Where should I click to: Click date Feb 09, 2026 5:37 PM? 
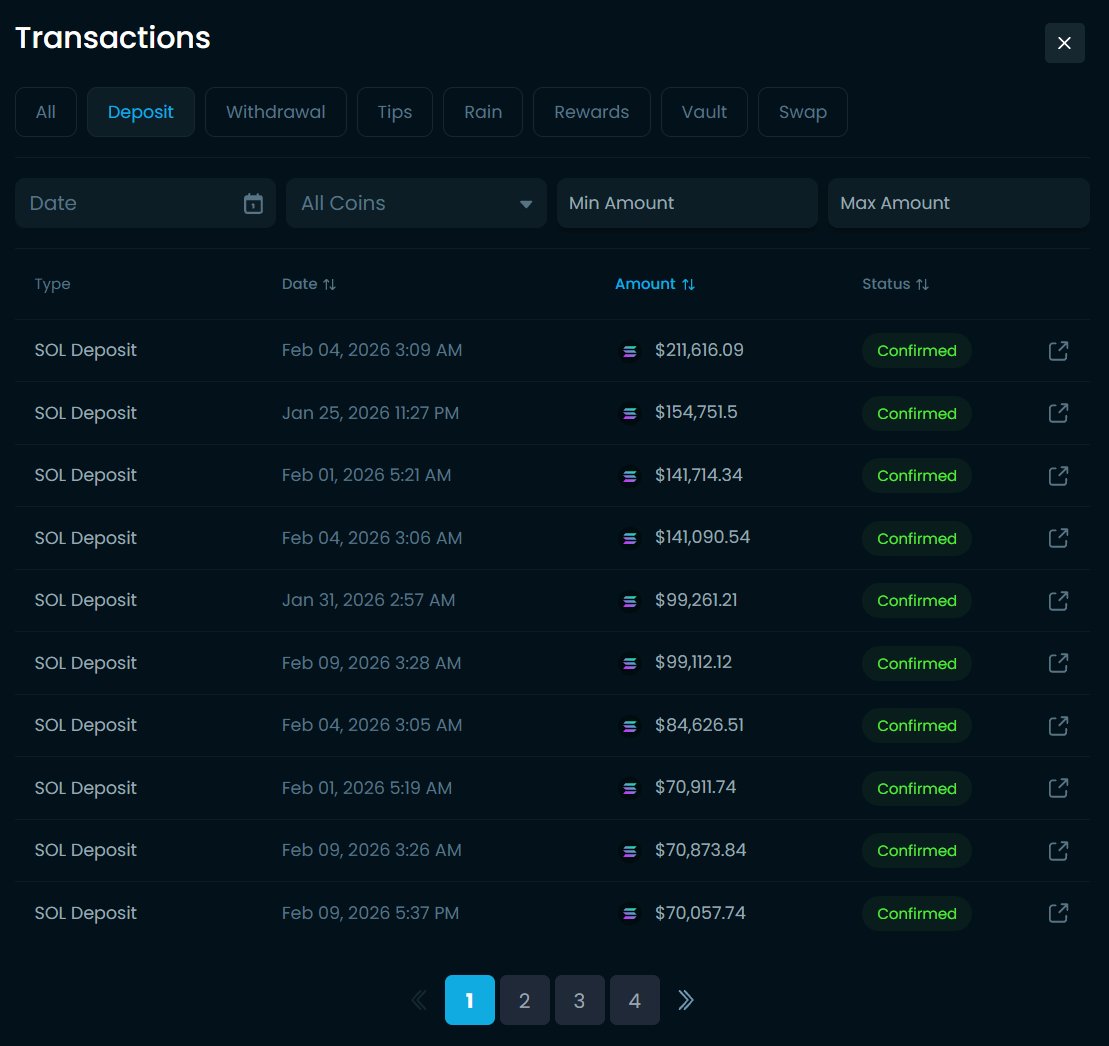coord(371,913)
